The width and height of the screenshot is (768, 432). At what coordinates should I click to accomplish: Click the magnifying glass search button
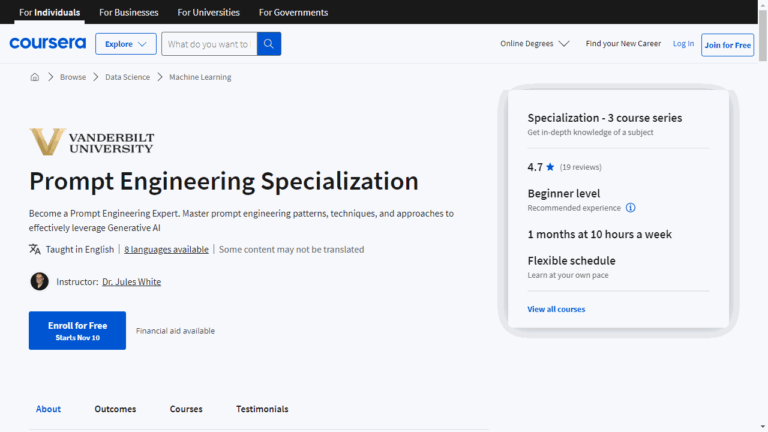click(269, 44)
